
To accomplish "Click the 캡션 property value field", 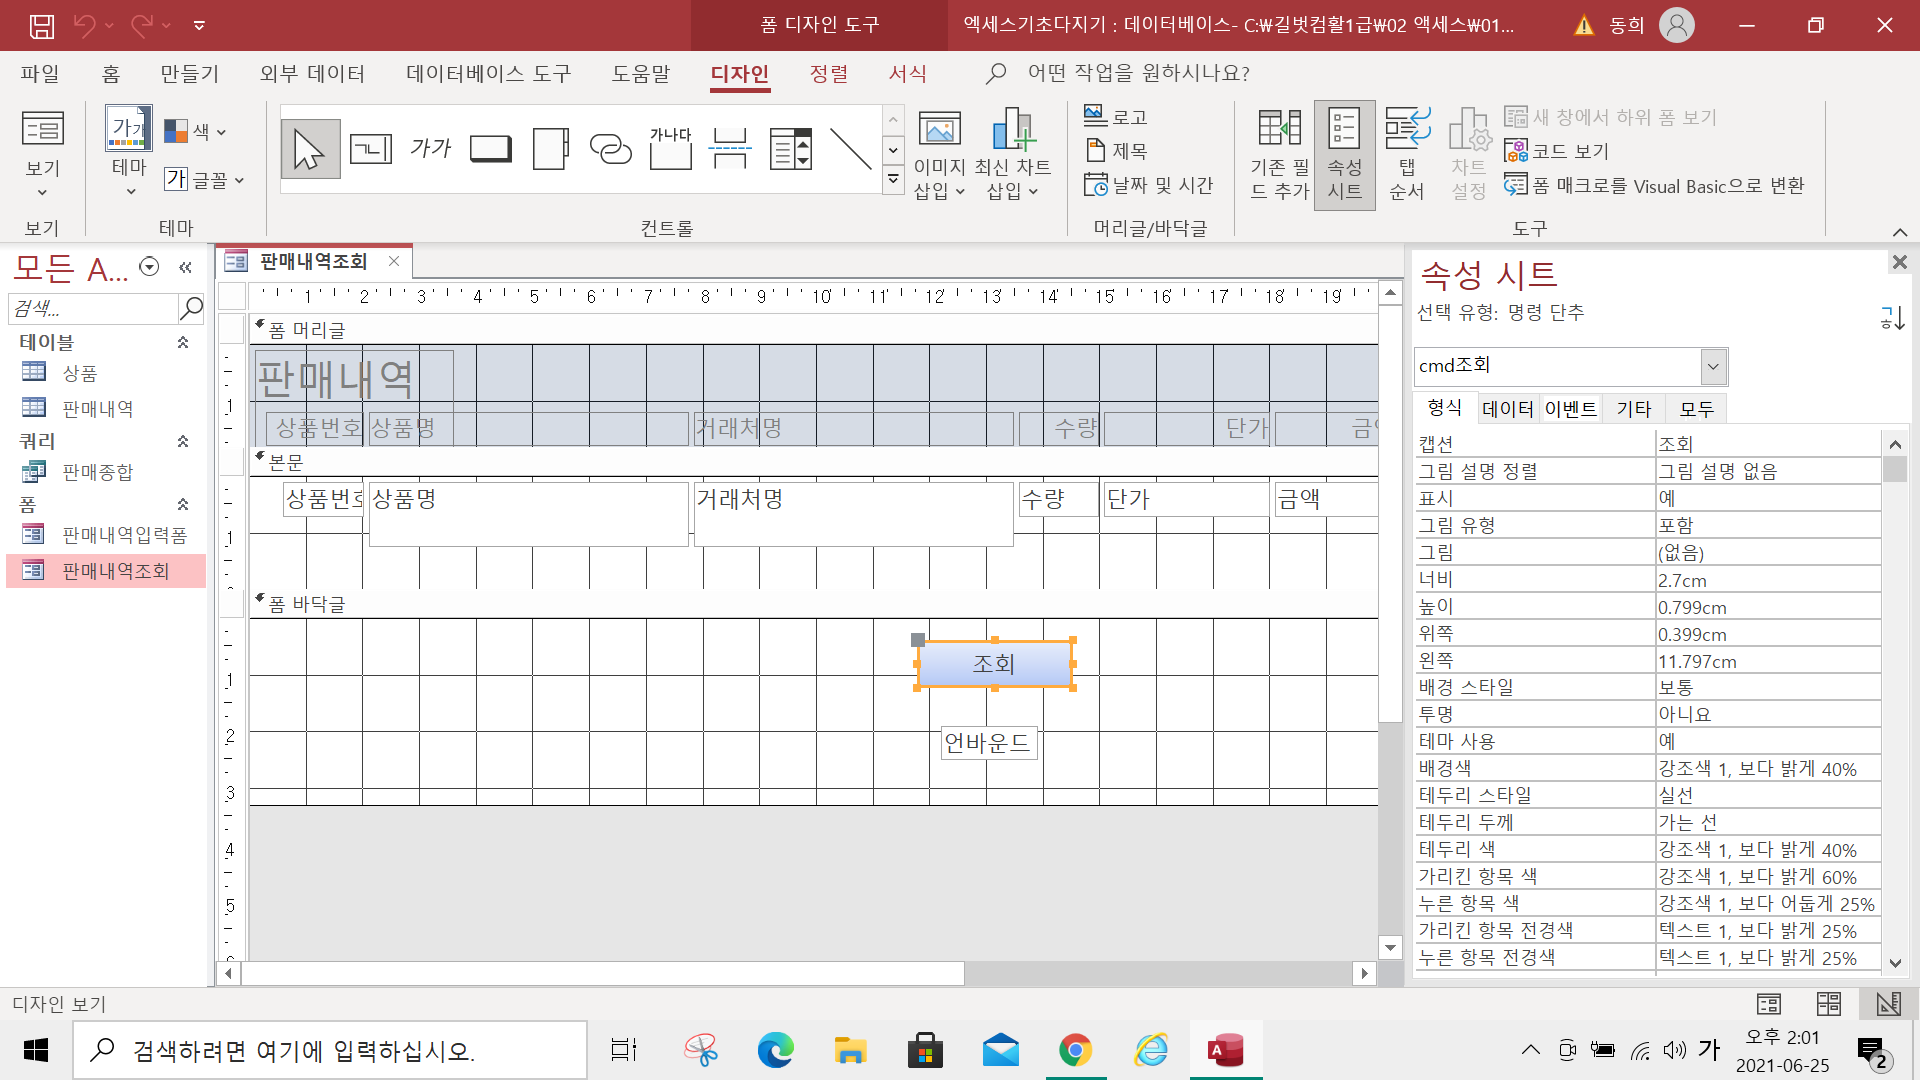I will [1766, 444].
